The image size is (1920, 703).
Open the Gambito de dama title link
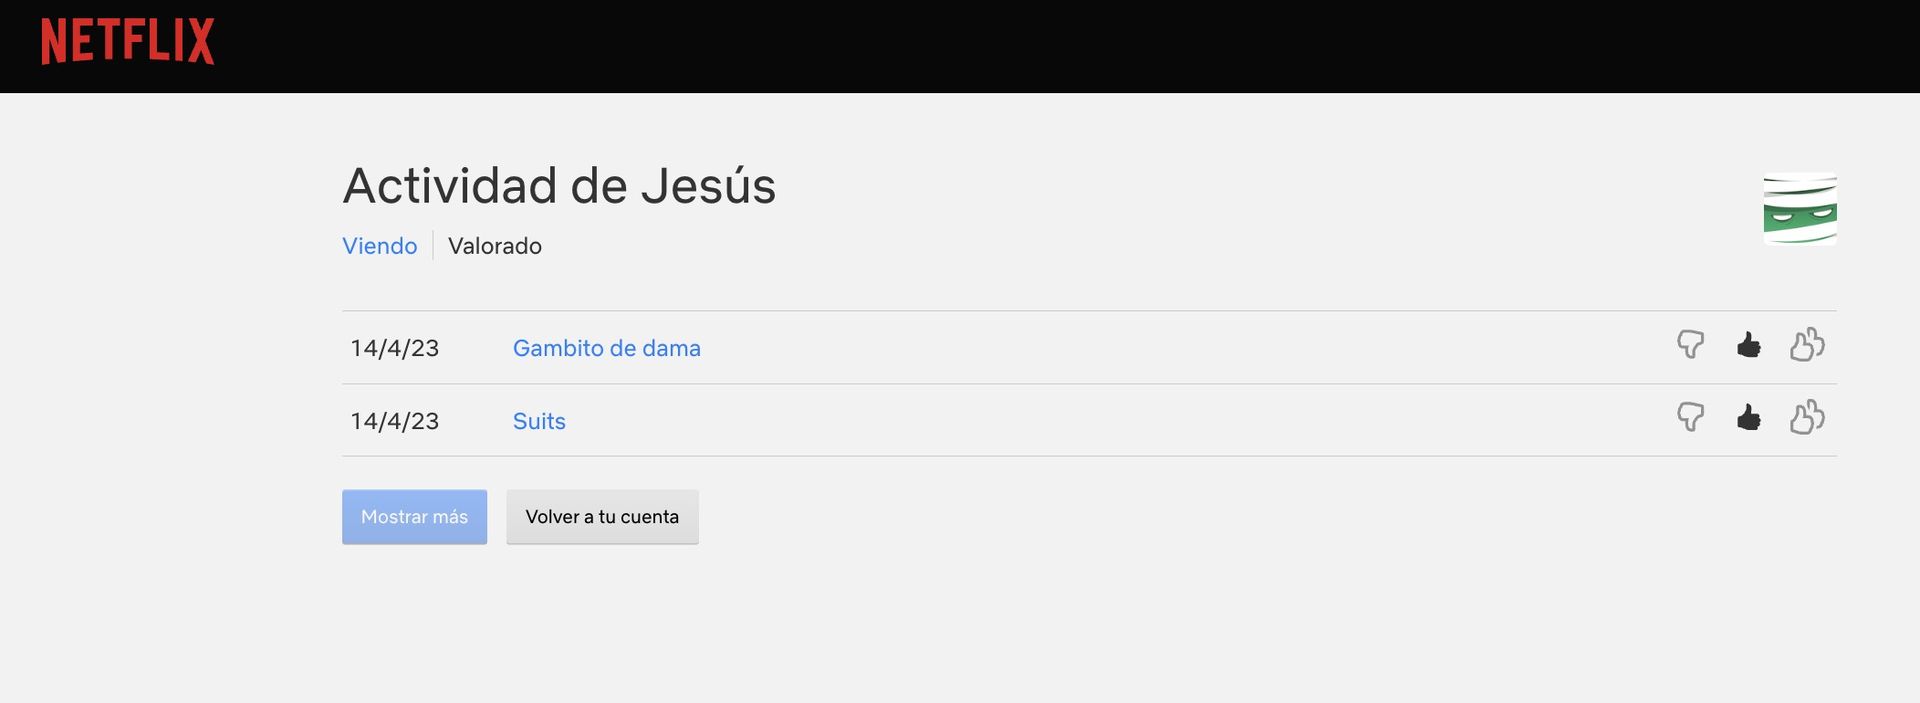tap(606, 348)
